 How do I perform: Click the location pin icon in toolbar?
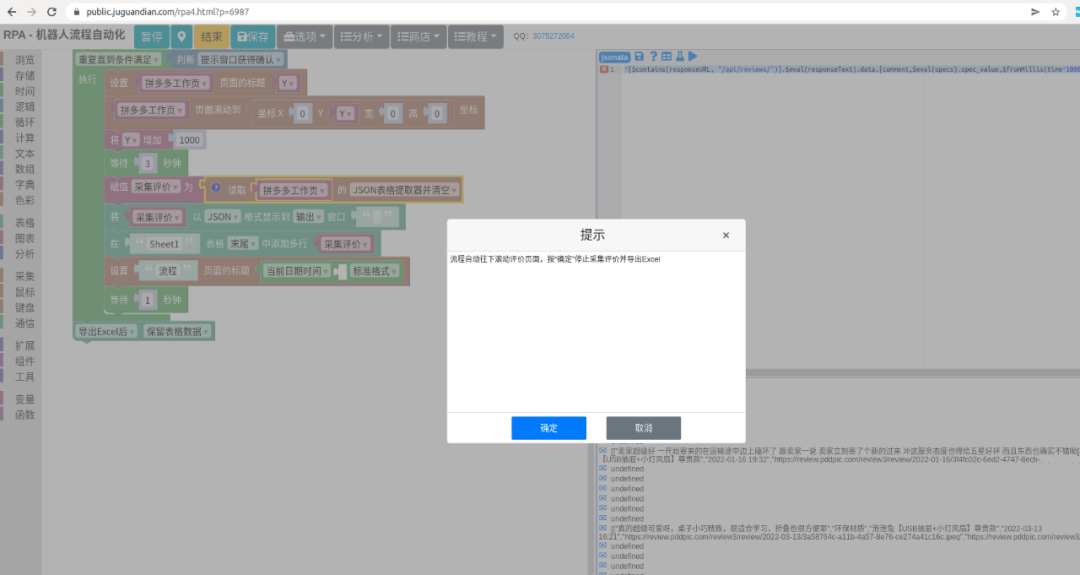(181, 36)
